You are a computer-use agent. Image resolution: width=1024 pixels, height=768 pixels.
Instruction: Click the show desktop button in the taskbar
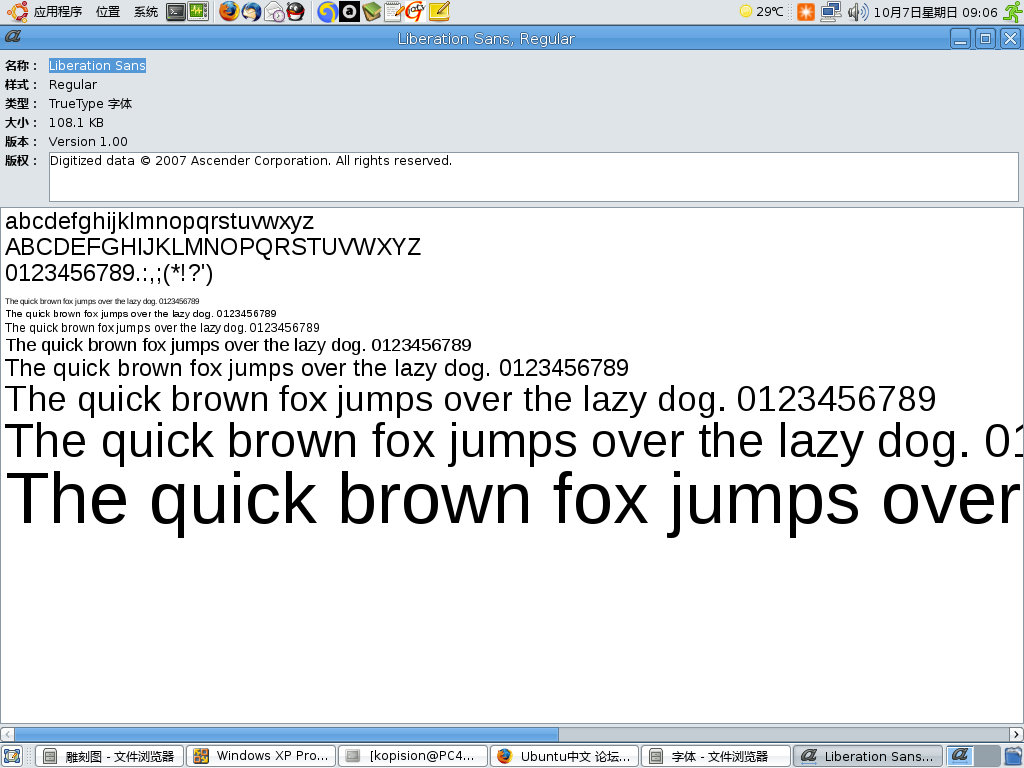tap(12, 756)
